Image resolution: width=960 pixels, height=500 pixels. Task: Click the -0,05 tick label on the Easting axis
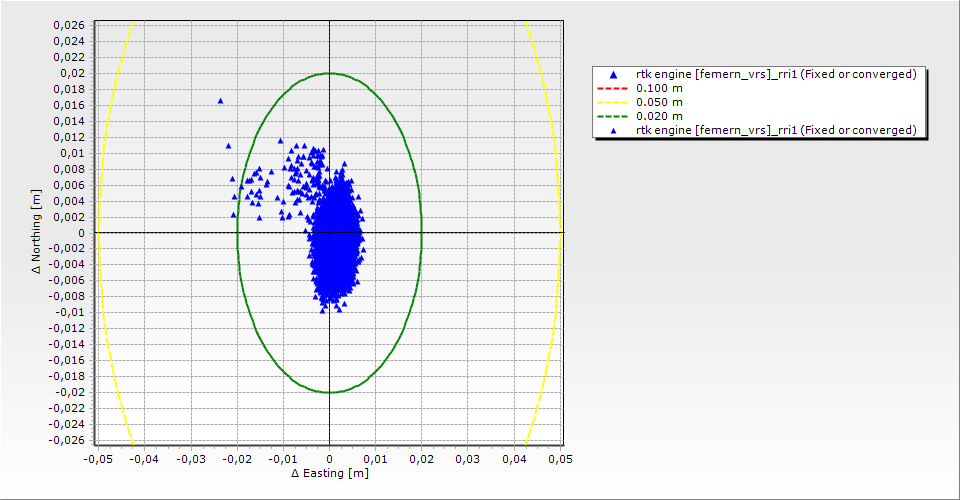click(x=98, y=459)
